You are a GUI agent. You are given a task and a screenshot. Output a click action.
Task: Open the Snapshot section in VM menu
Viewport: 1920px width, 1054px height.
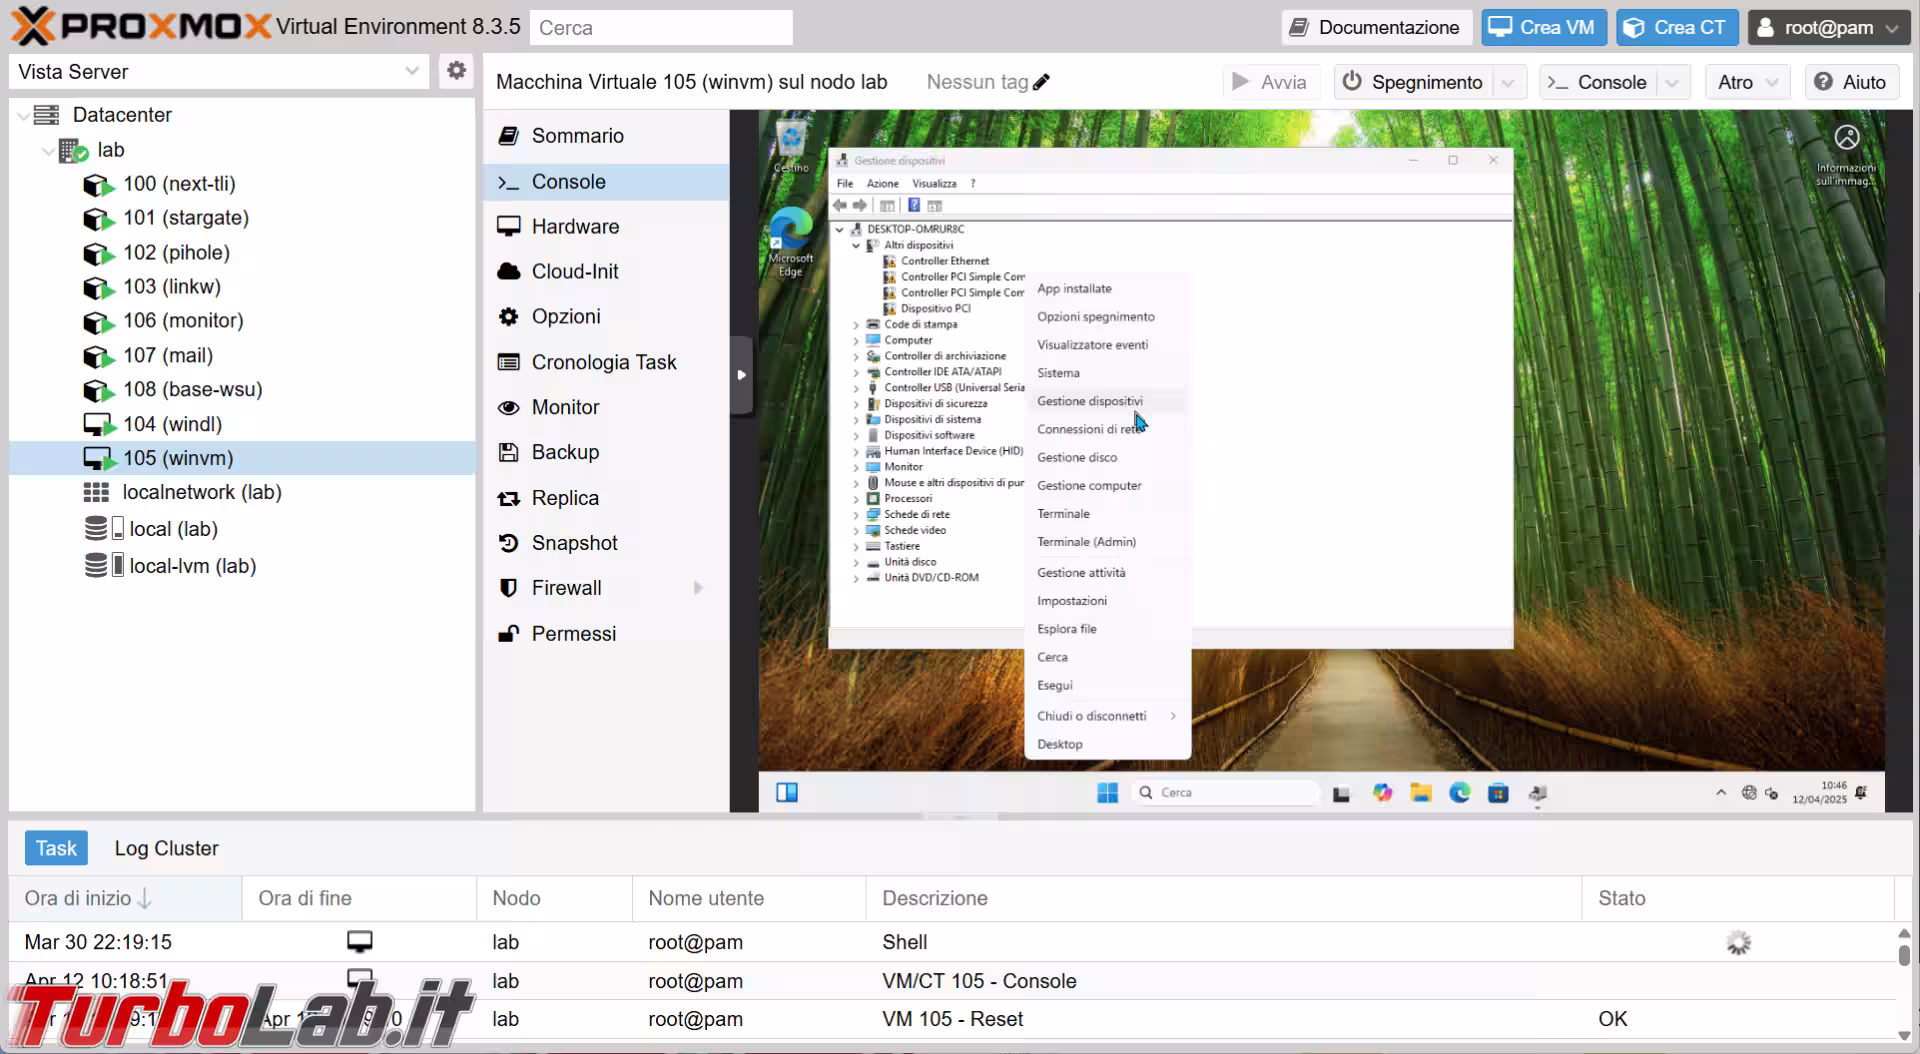point(574,543)
